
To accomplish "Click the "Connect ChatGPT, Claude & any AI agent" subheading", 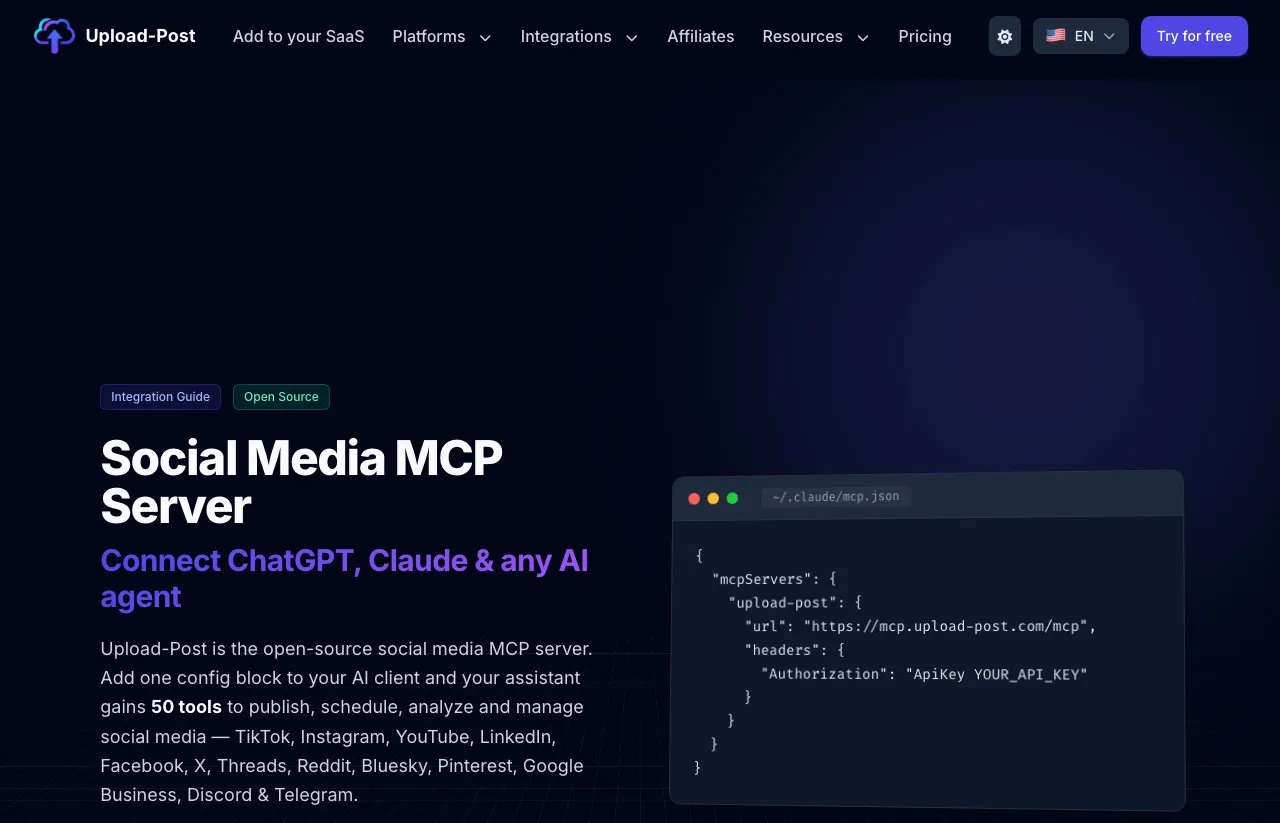I will click(345, 578).
